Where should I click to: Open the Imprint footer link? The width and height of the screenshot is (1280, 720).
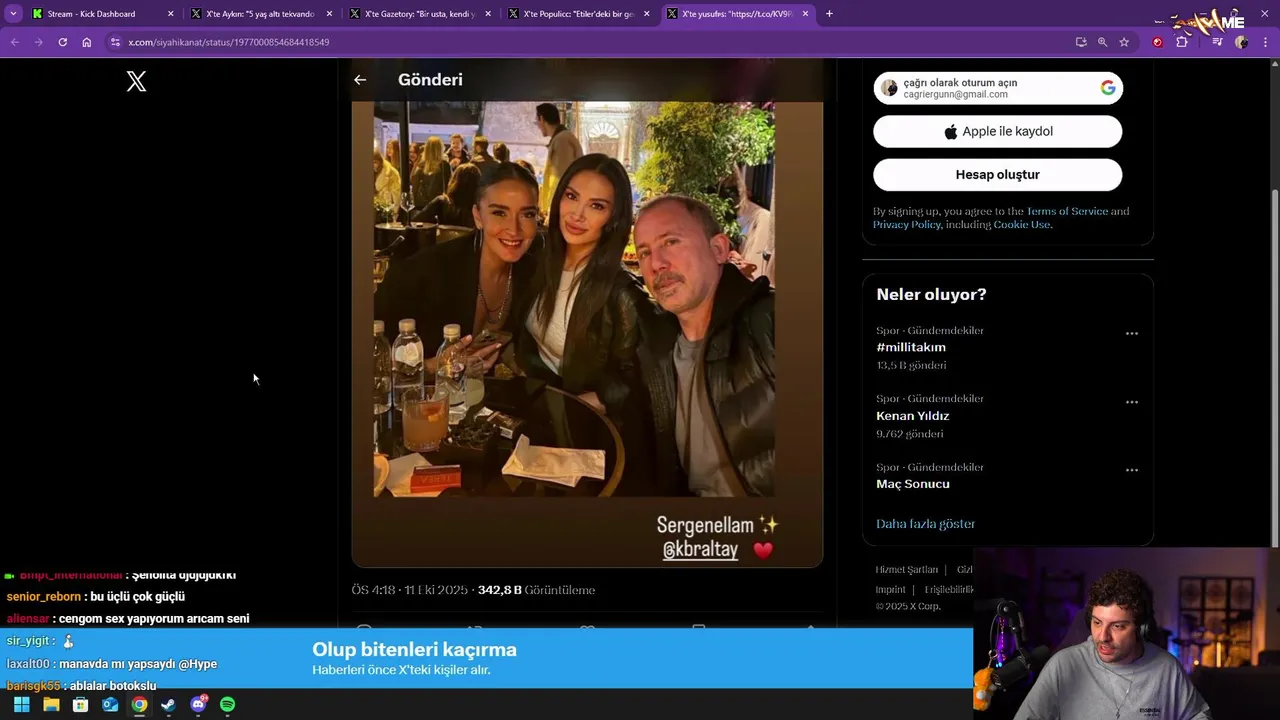890,590
